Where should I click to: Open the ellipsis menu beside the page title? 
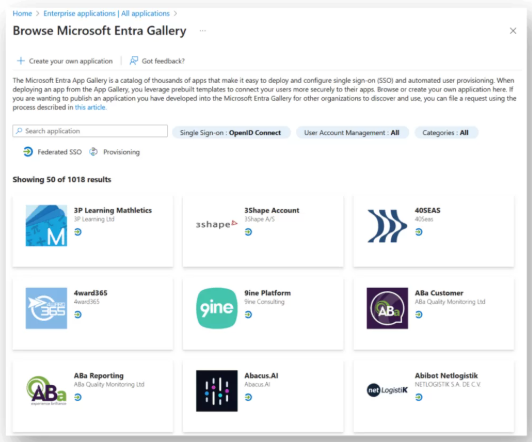click(203, 31)
